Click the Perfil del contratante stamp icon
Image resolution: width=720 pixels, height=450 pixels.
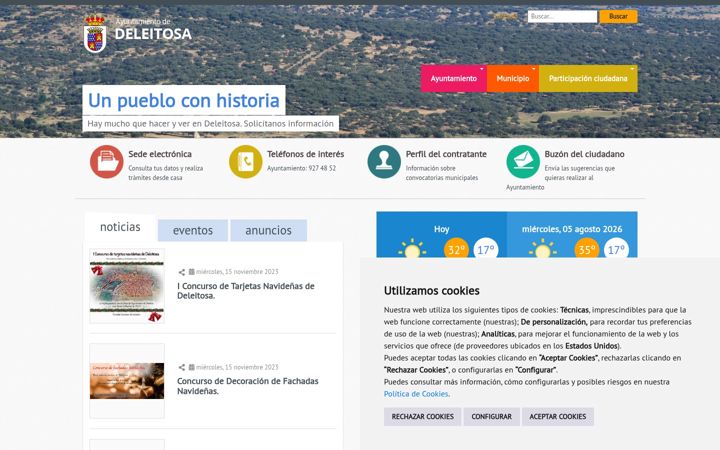[384, 162]
